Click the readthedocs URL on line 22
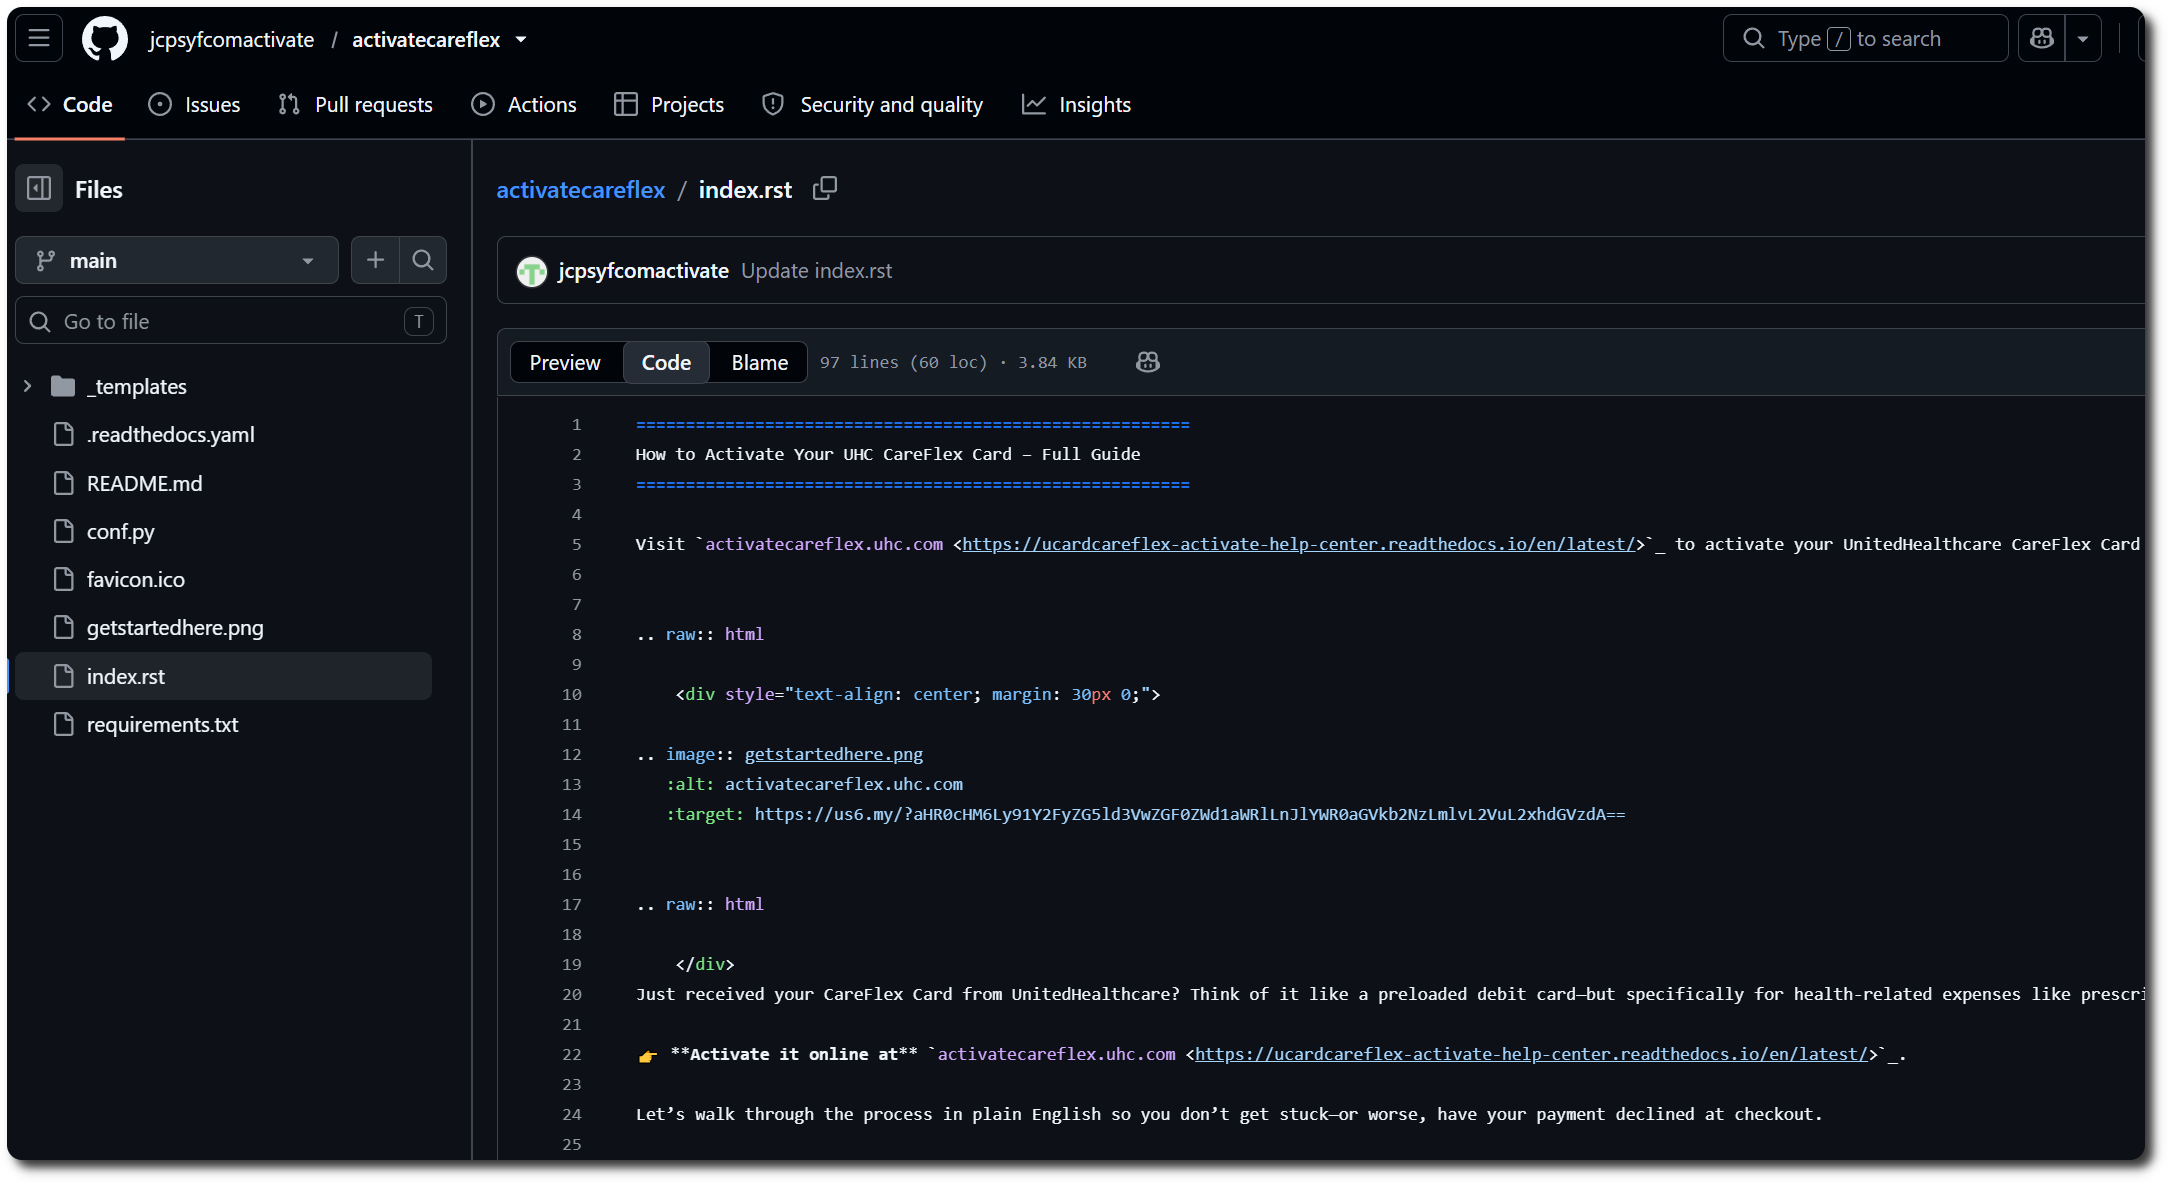The width and height of the screenshot is (2168, 1183). [x=1531, y=1054]
